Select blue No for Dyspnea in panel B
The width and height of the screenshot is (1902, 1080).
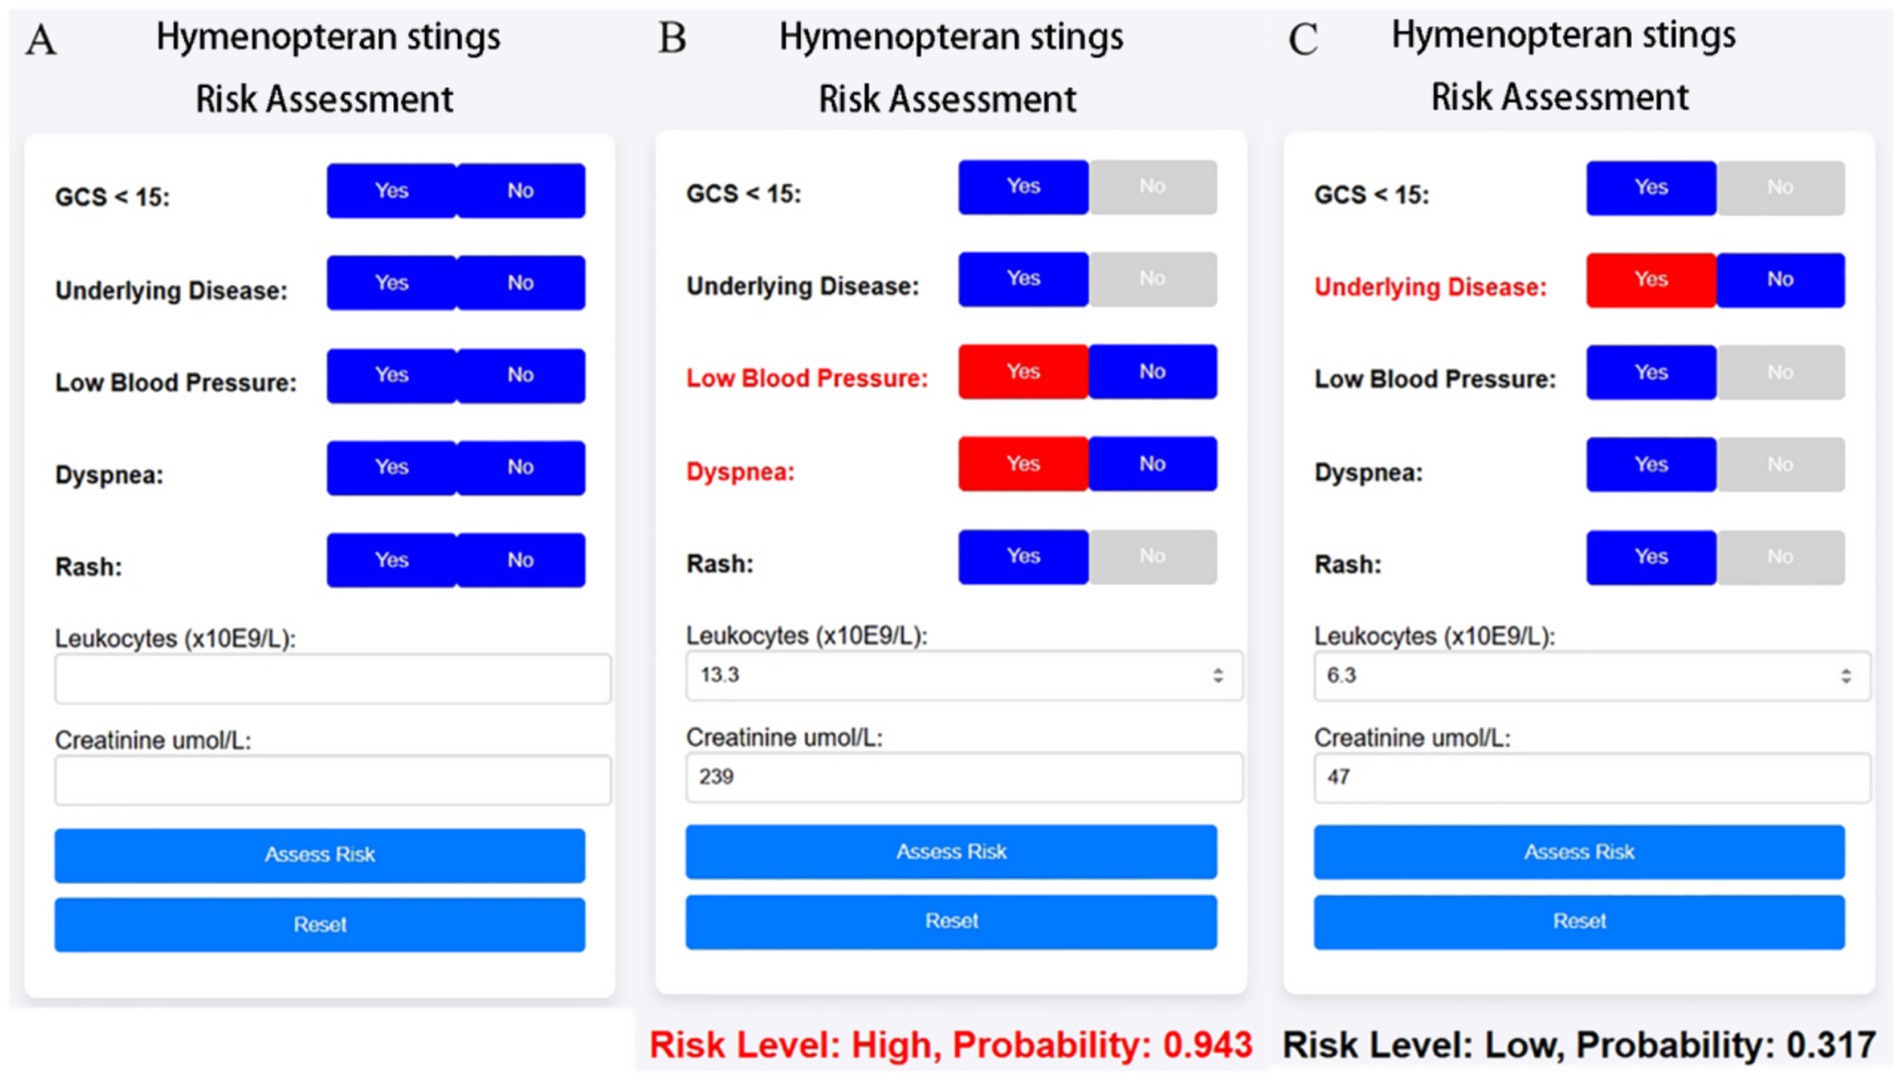click(x=1153, y=464)
